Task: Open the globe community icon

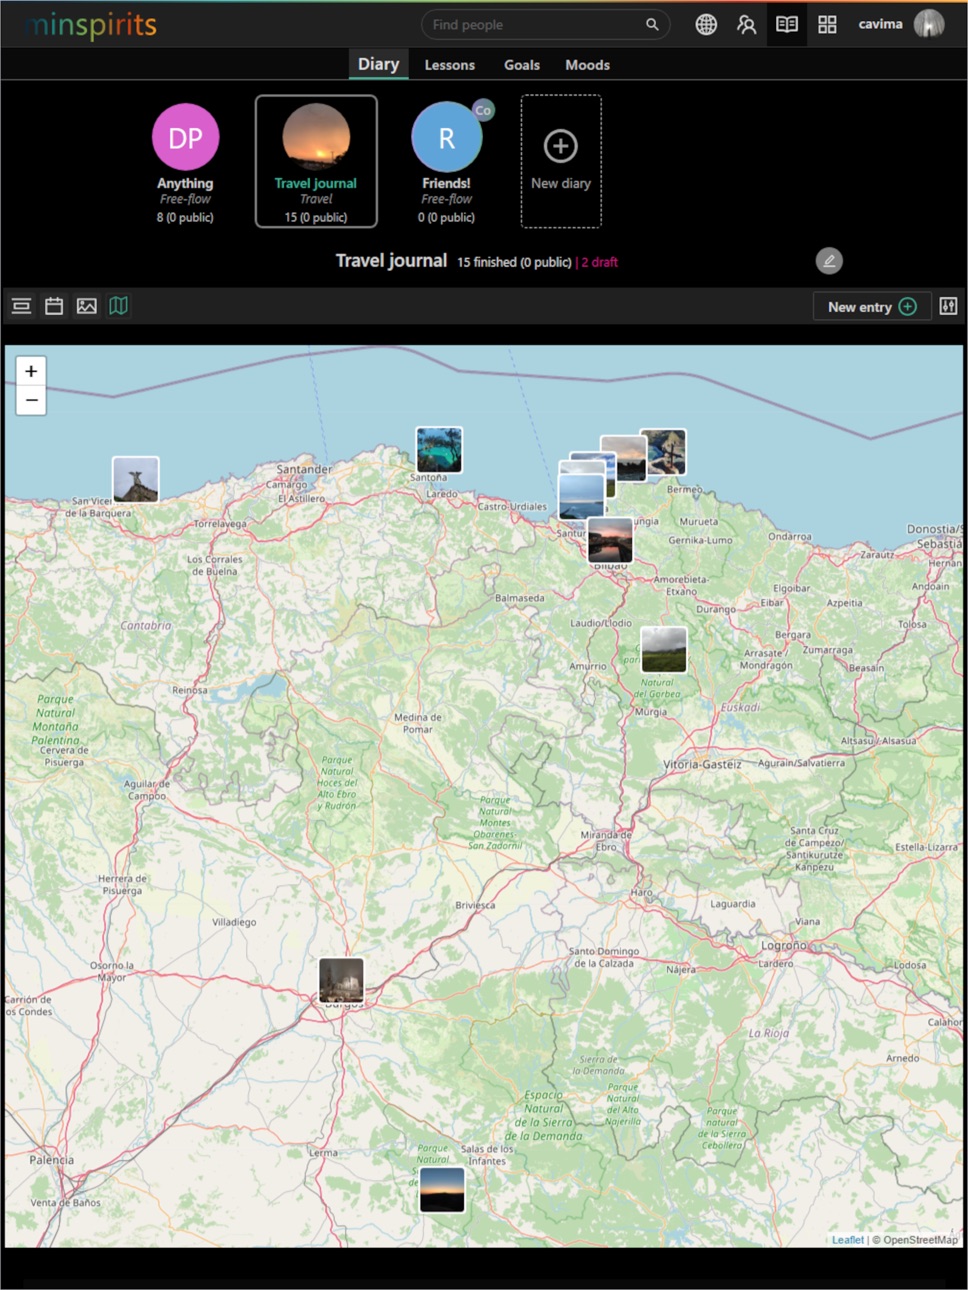Action: pyautogui.click(x=706, y=25)
